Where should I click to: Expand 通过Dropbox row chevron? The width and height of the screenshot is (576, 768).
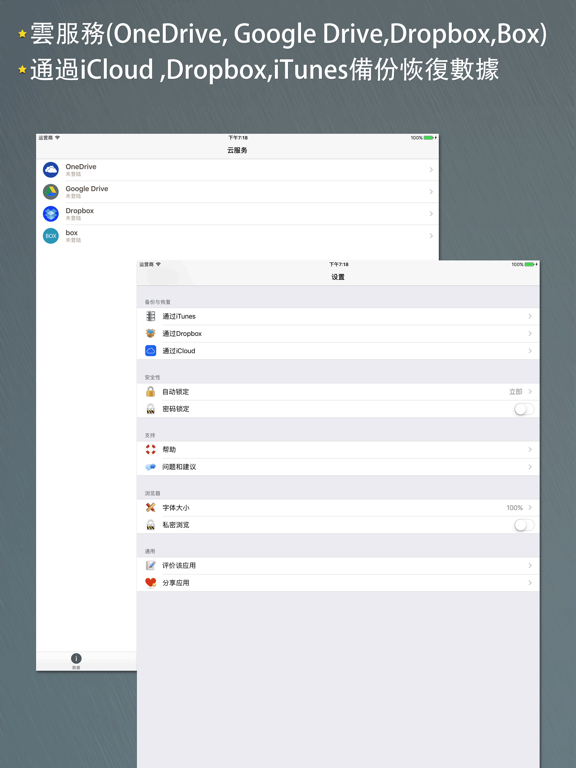pyautogui.click(x=530, y=333)
